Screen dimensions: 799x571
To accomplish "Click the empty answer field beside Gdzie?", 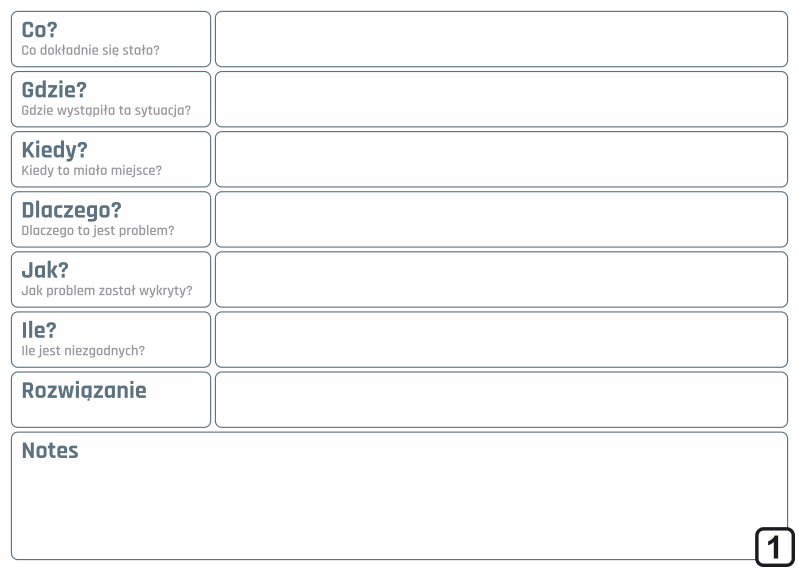I will click(x=501, y=99).
